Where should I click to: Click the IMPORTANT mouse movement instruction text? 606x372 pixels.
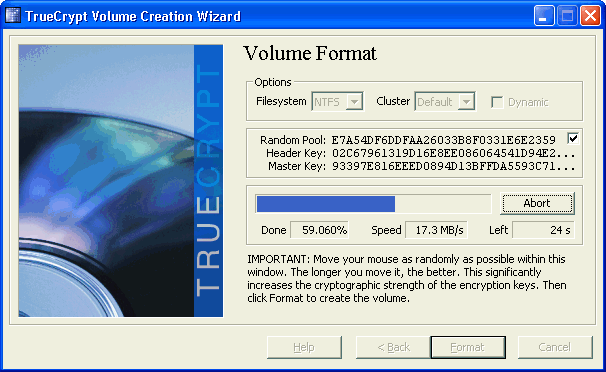407,279
